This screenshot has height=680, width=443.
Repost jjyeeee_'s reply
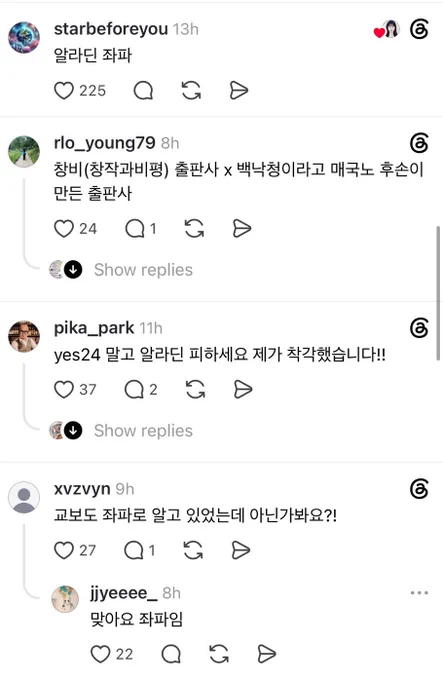(x=219, y=654)
